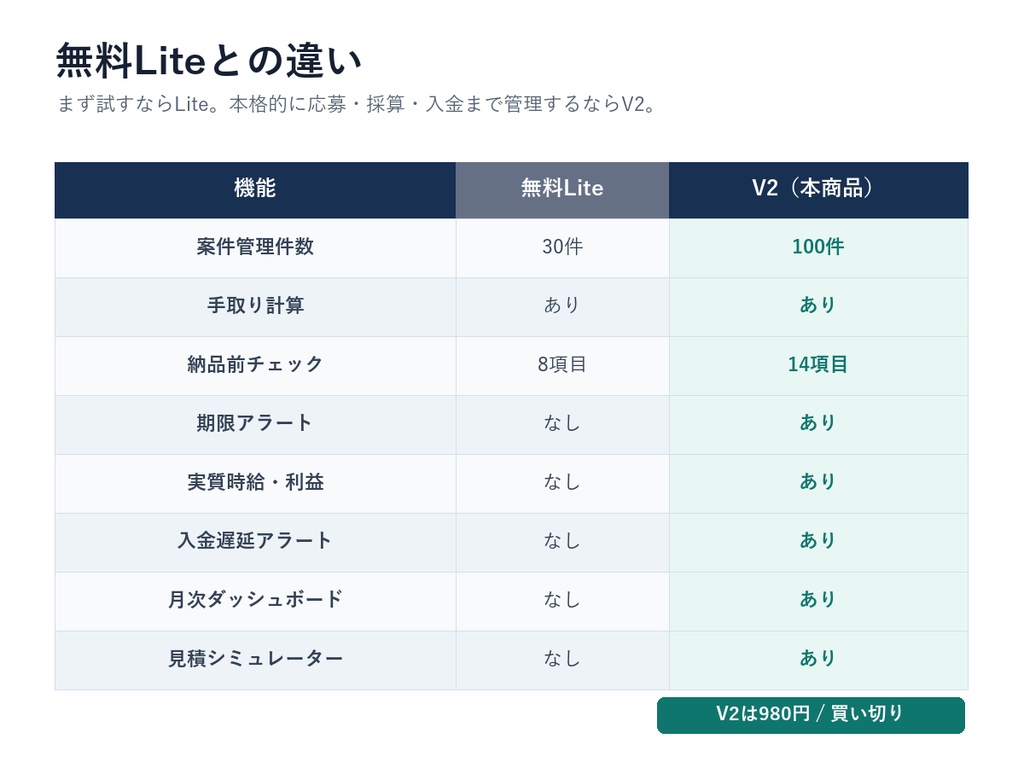1024x768 pixels.
Task: Select the '案件管理件数' row label
Action: tap(255, 247)
